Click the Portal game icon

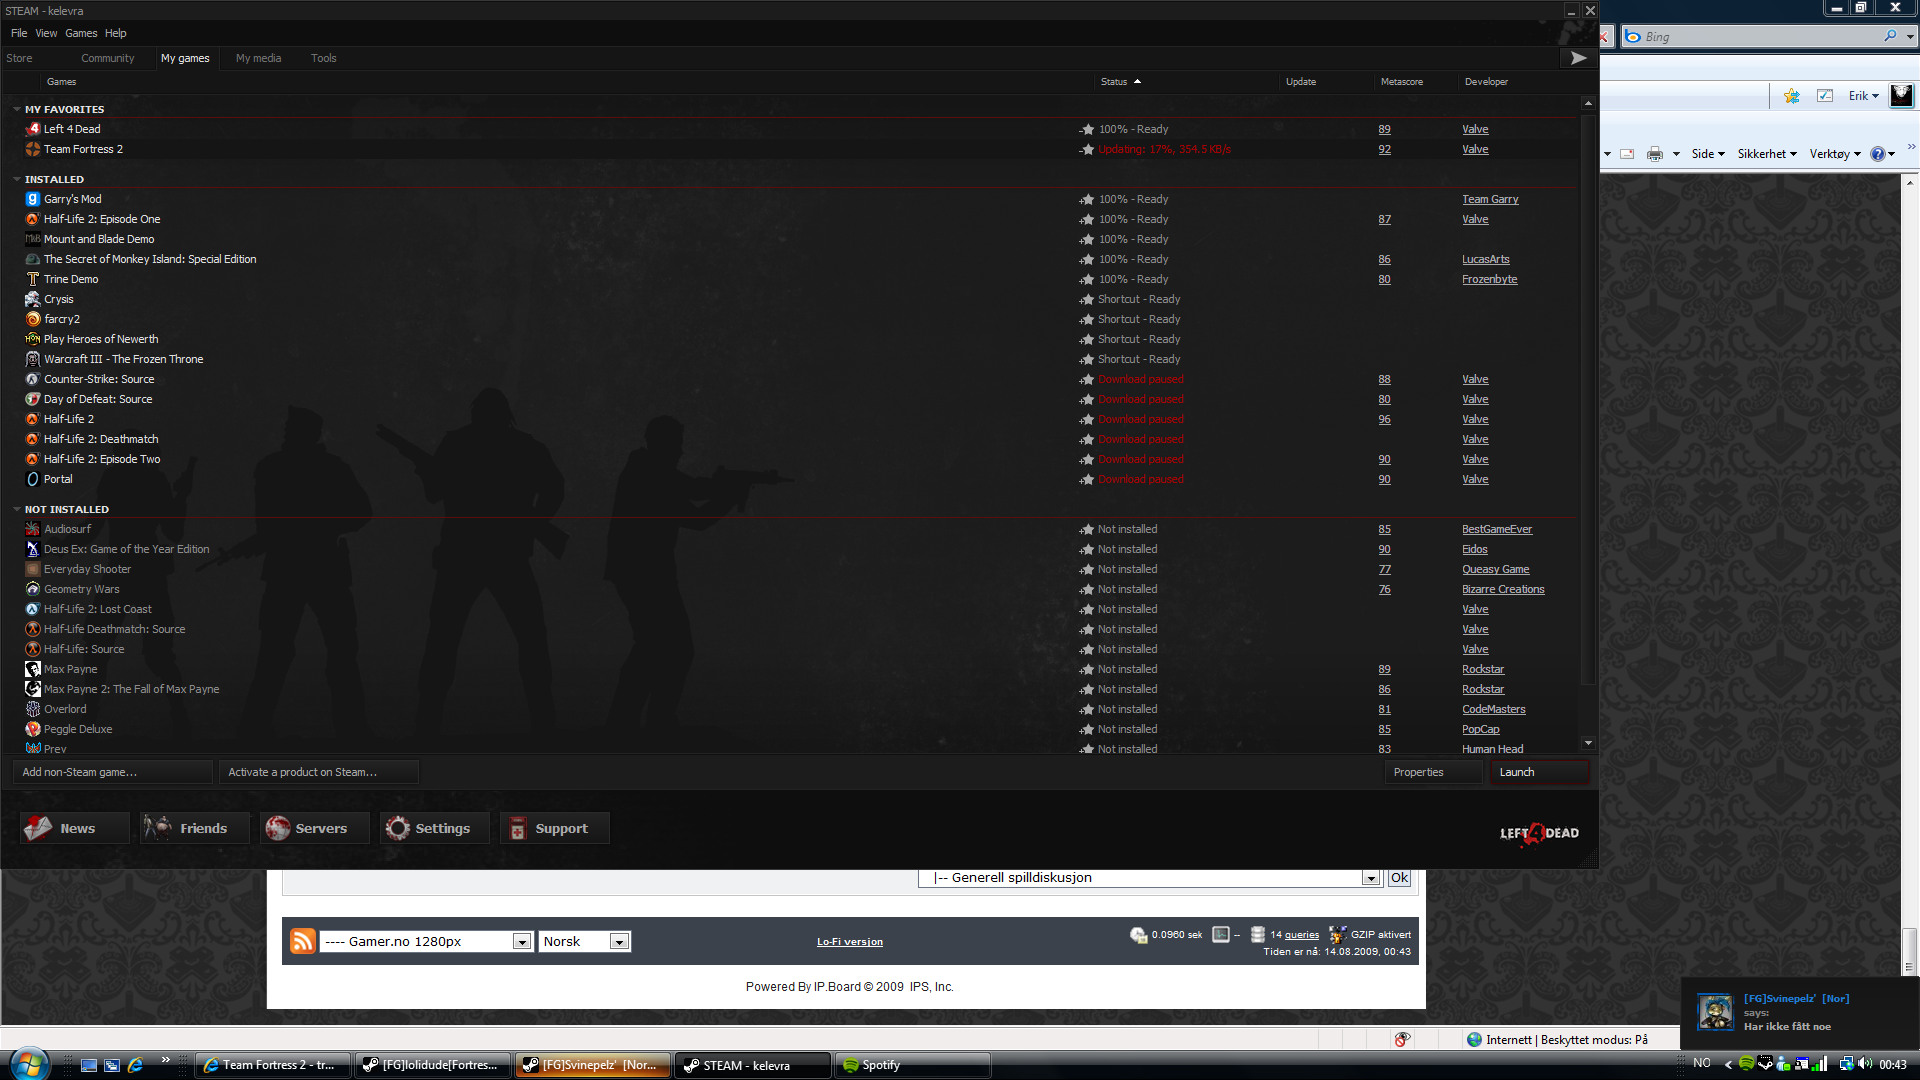click(33, 479)
